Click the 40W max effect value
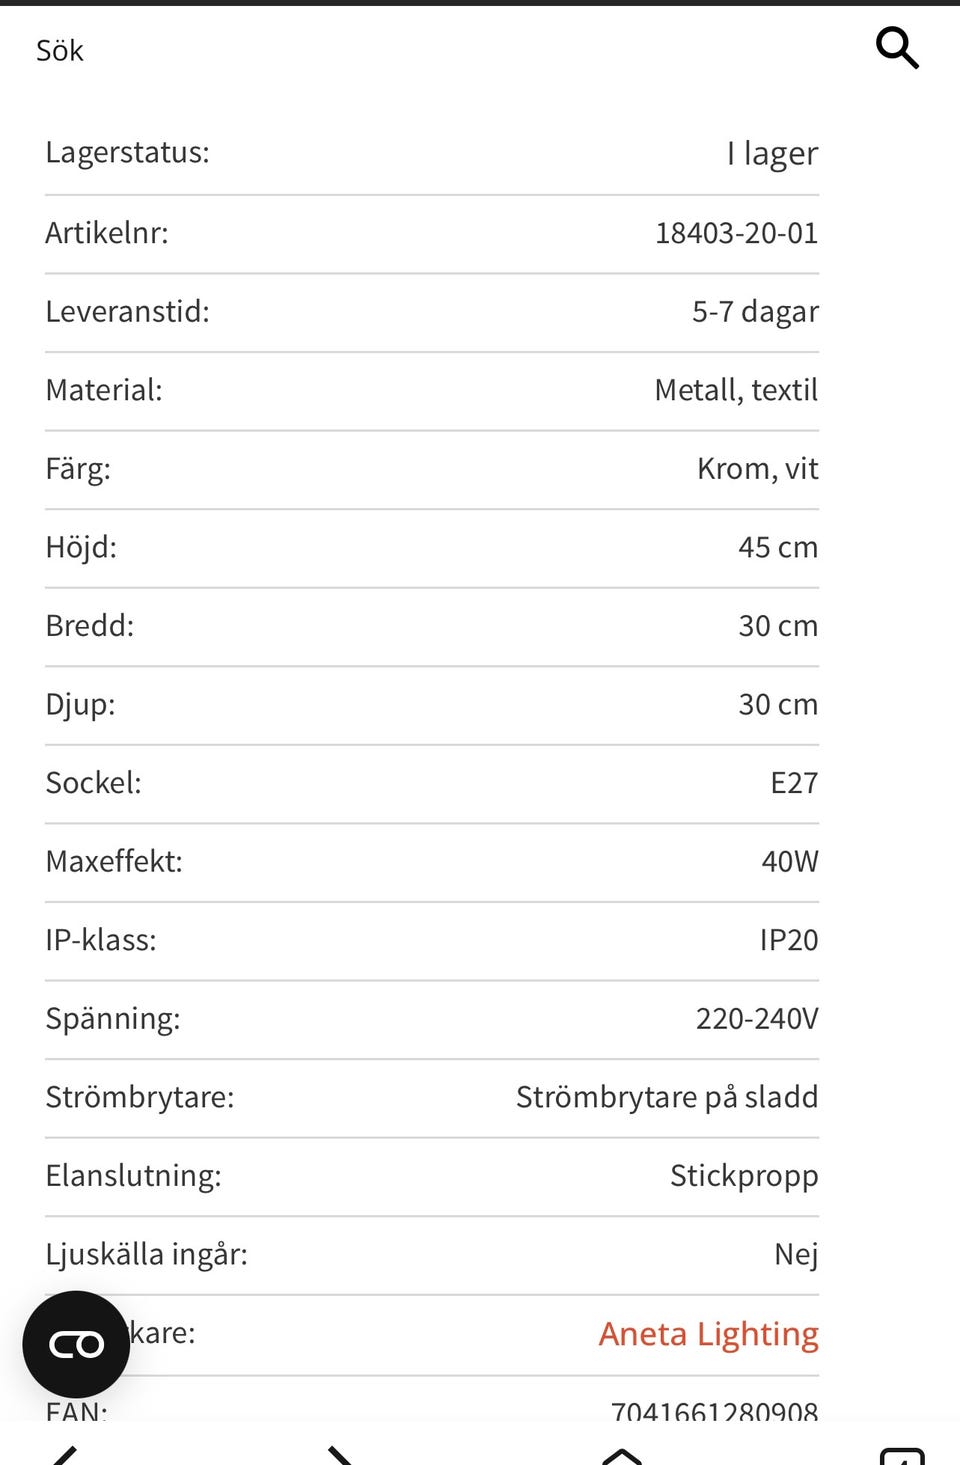Screen dimensions: 960x1465 tap(789, 861)
